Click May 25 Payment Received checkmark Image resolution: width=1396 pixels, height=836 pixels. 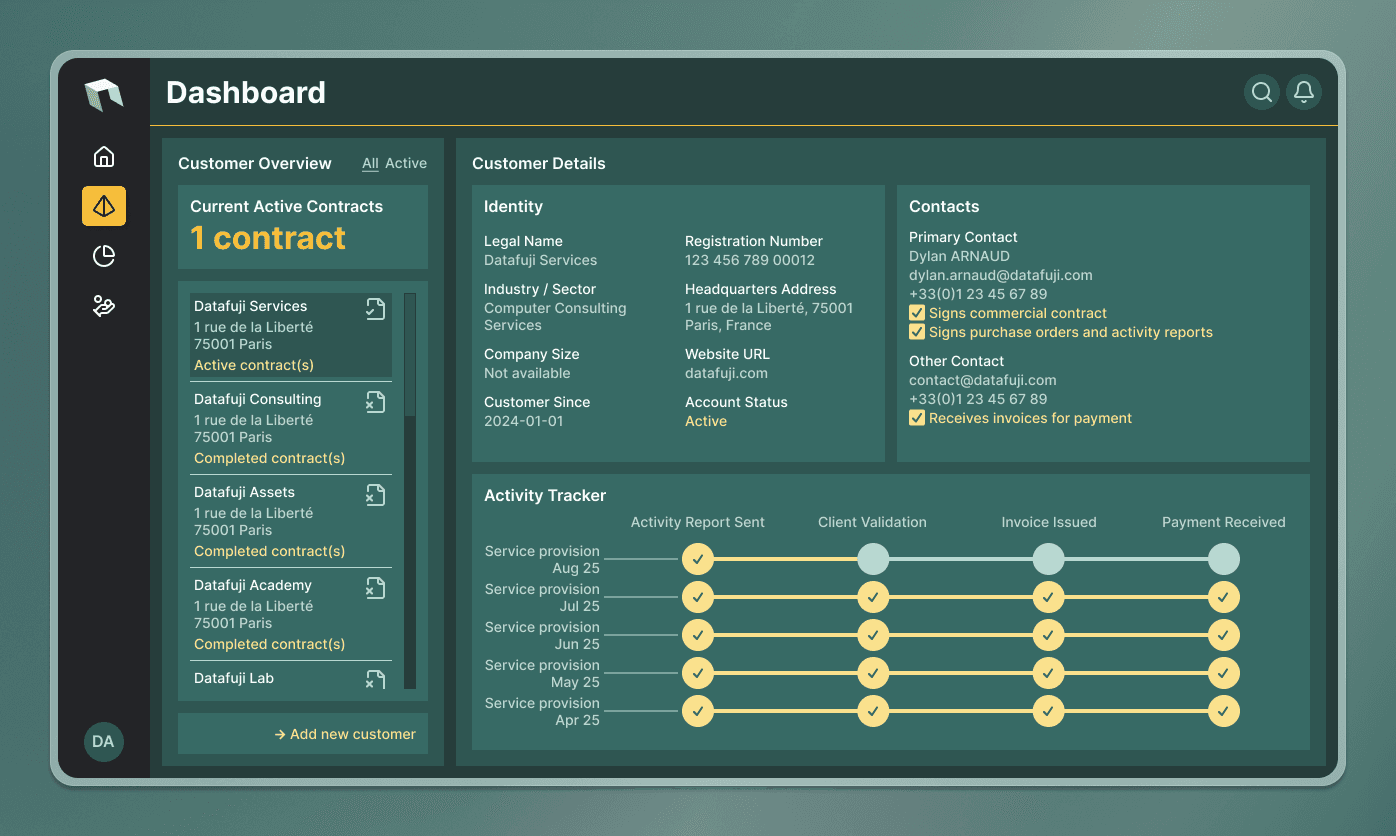pyautogui.click(x=1224, y=673)
